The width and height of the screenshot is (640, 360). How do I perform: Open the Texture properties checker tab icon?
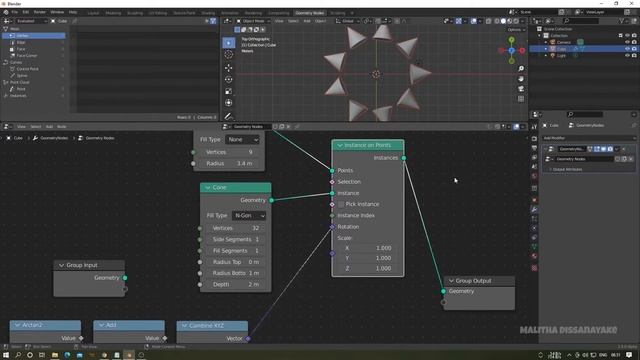pos(534,268)
